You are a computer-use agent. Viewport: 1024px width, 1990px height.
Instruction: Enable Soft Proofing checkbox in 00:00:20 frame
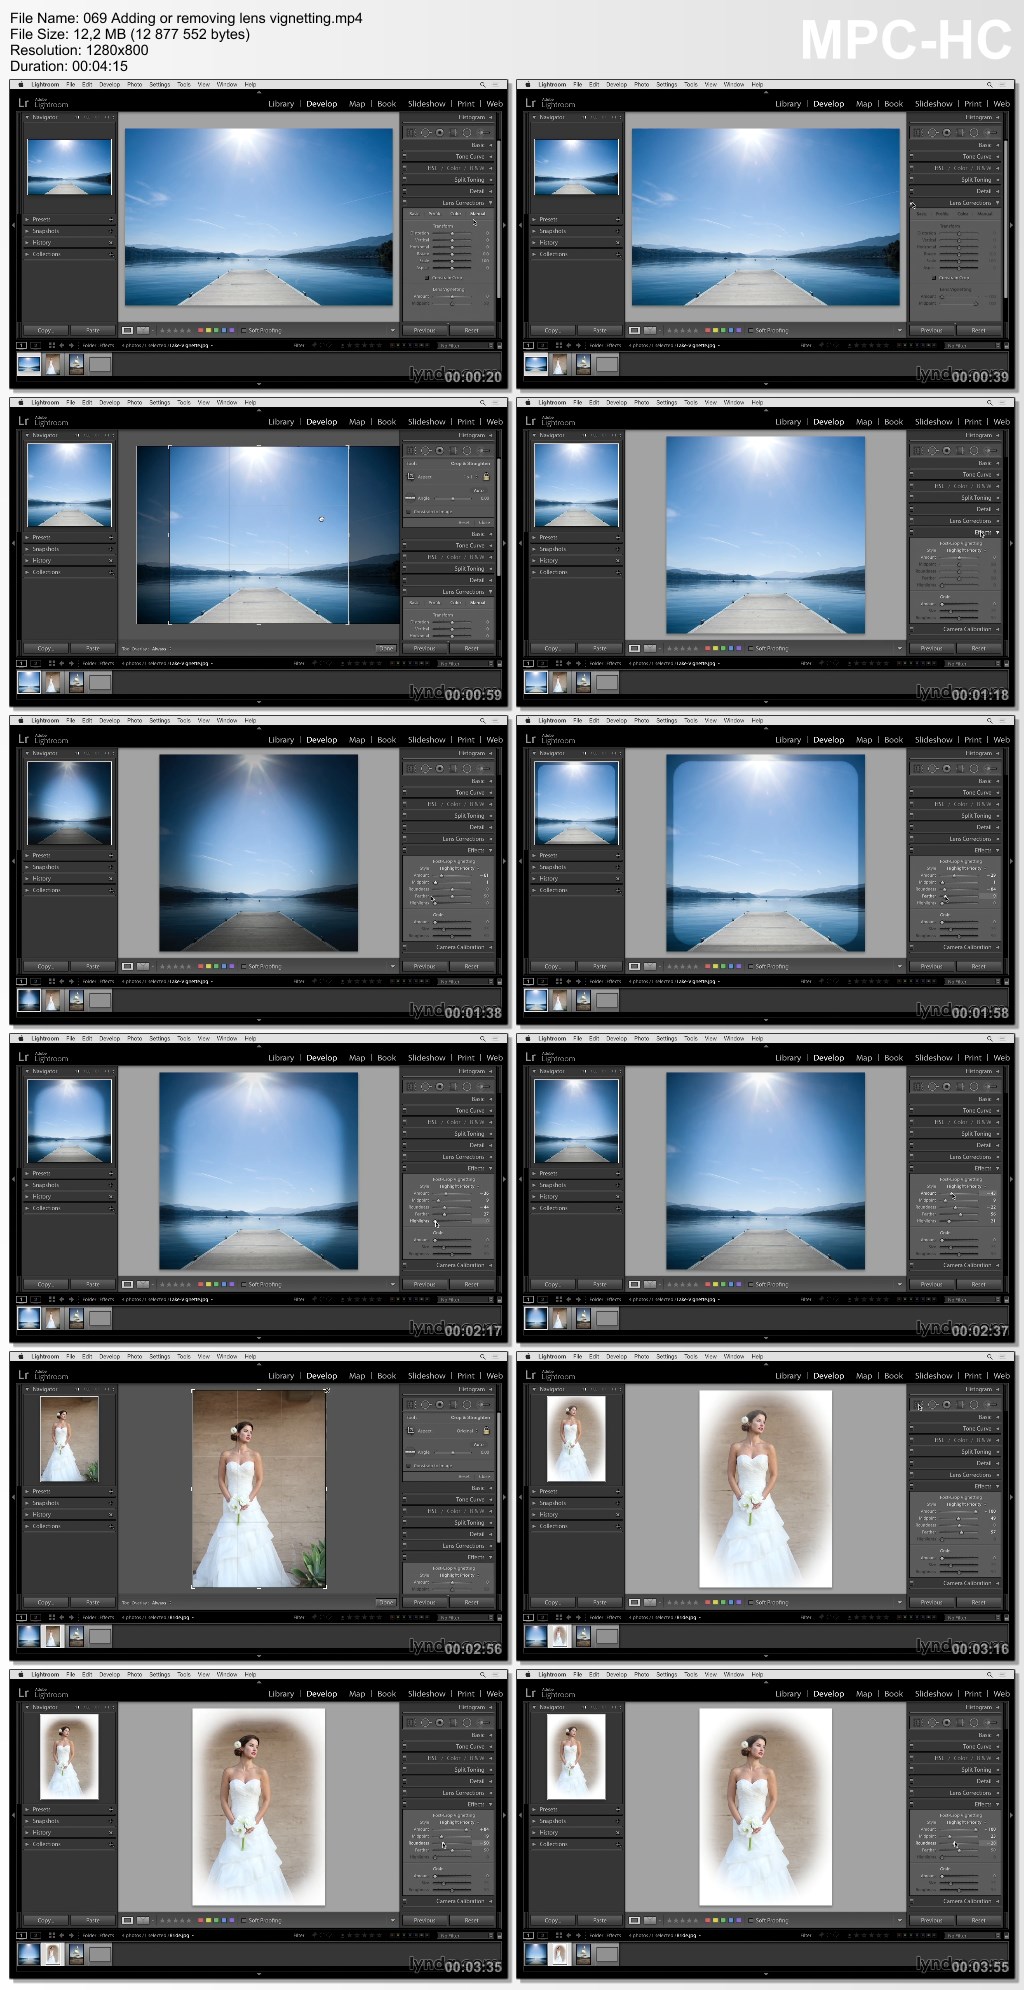pyautogui.click(x=244, y=330)
